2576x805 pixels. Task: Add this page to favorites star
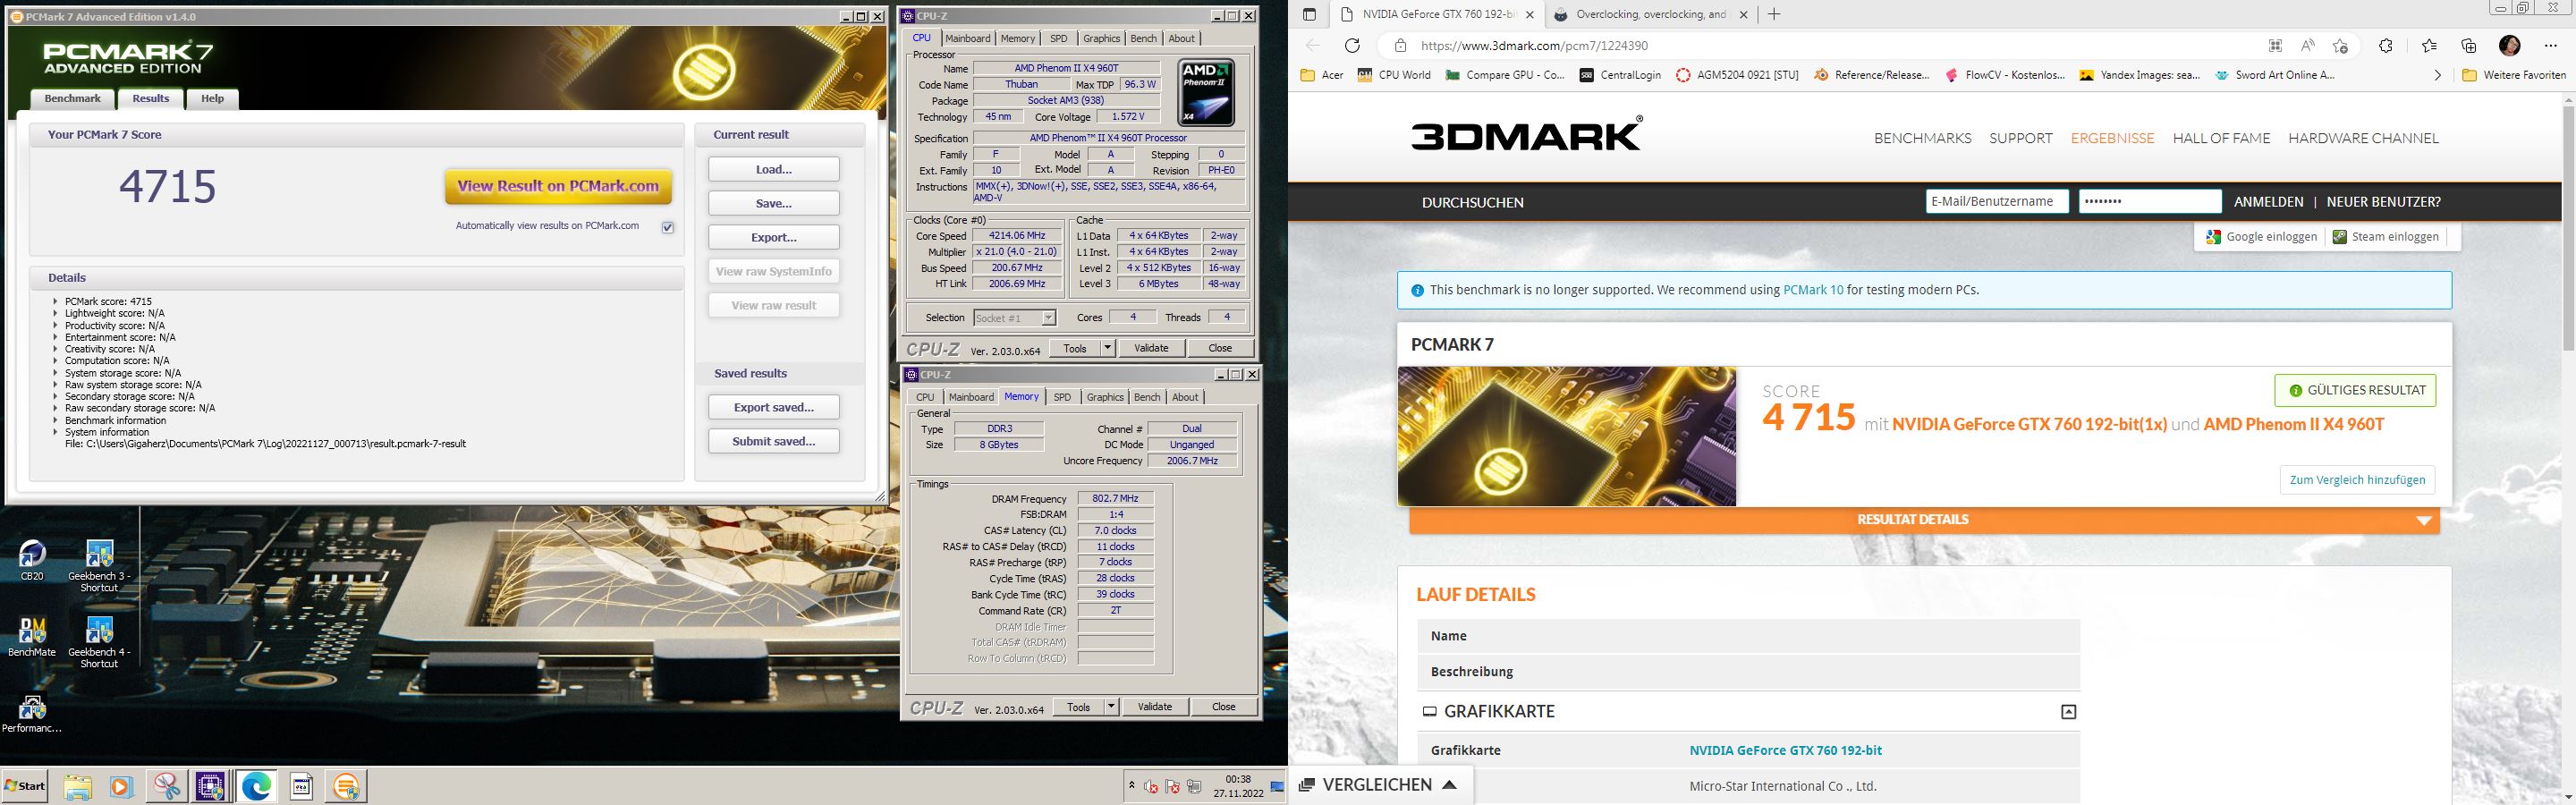pos(2340,46)
